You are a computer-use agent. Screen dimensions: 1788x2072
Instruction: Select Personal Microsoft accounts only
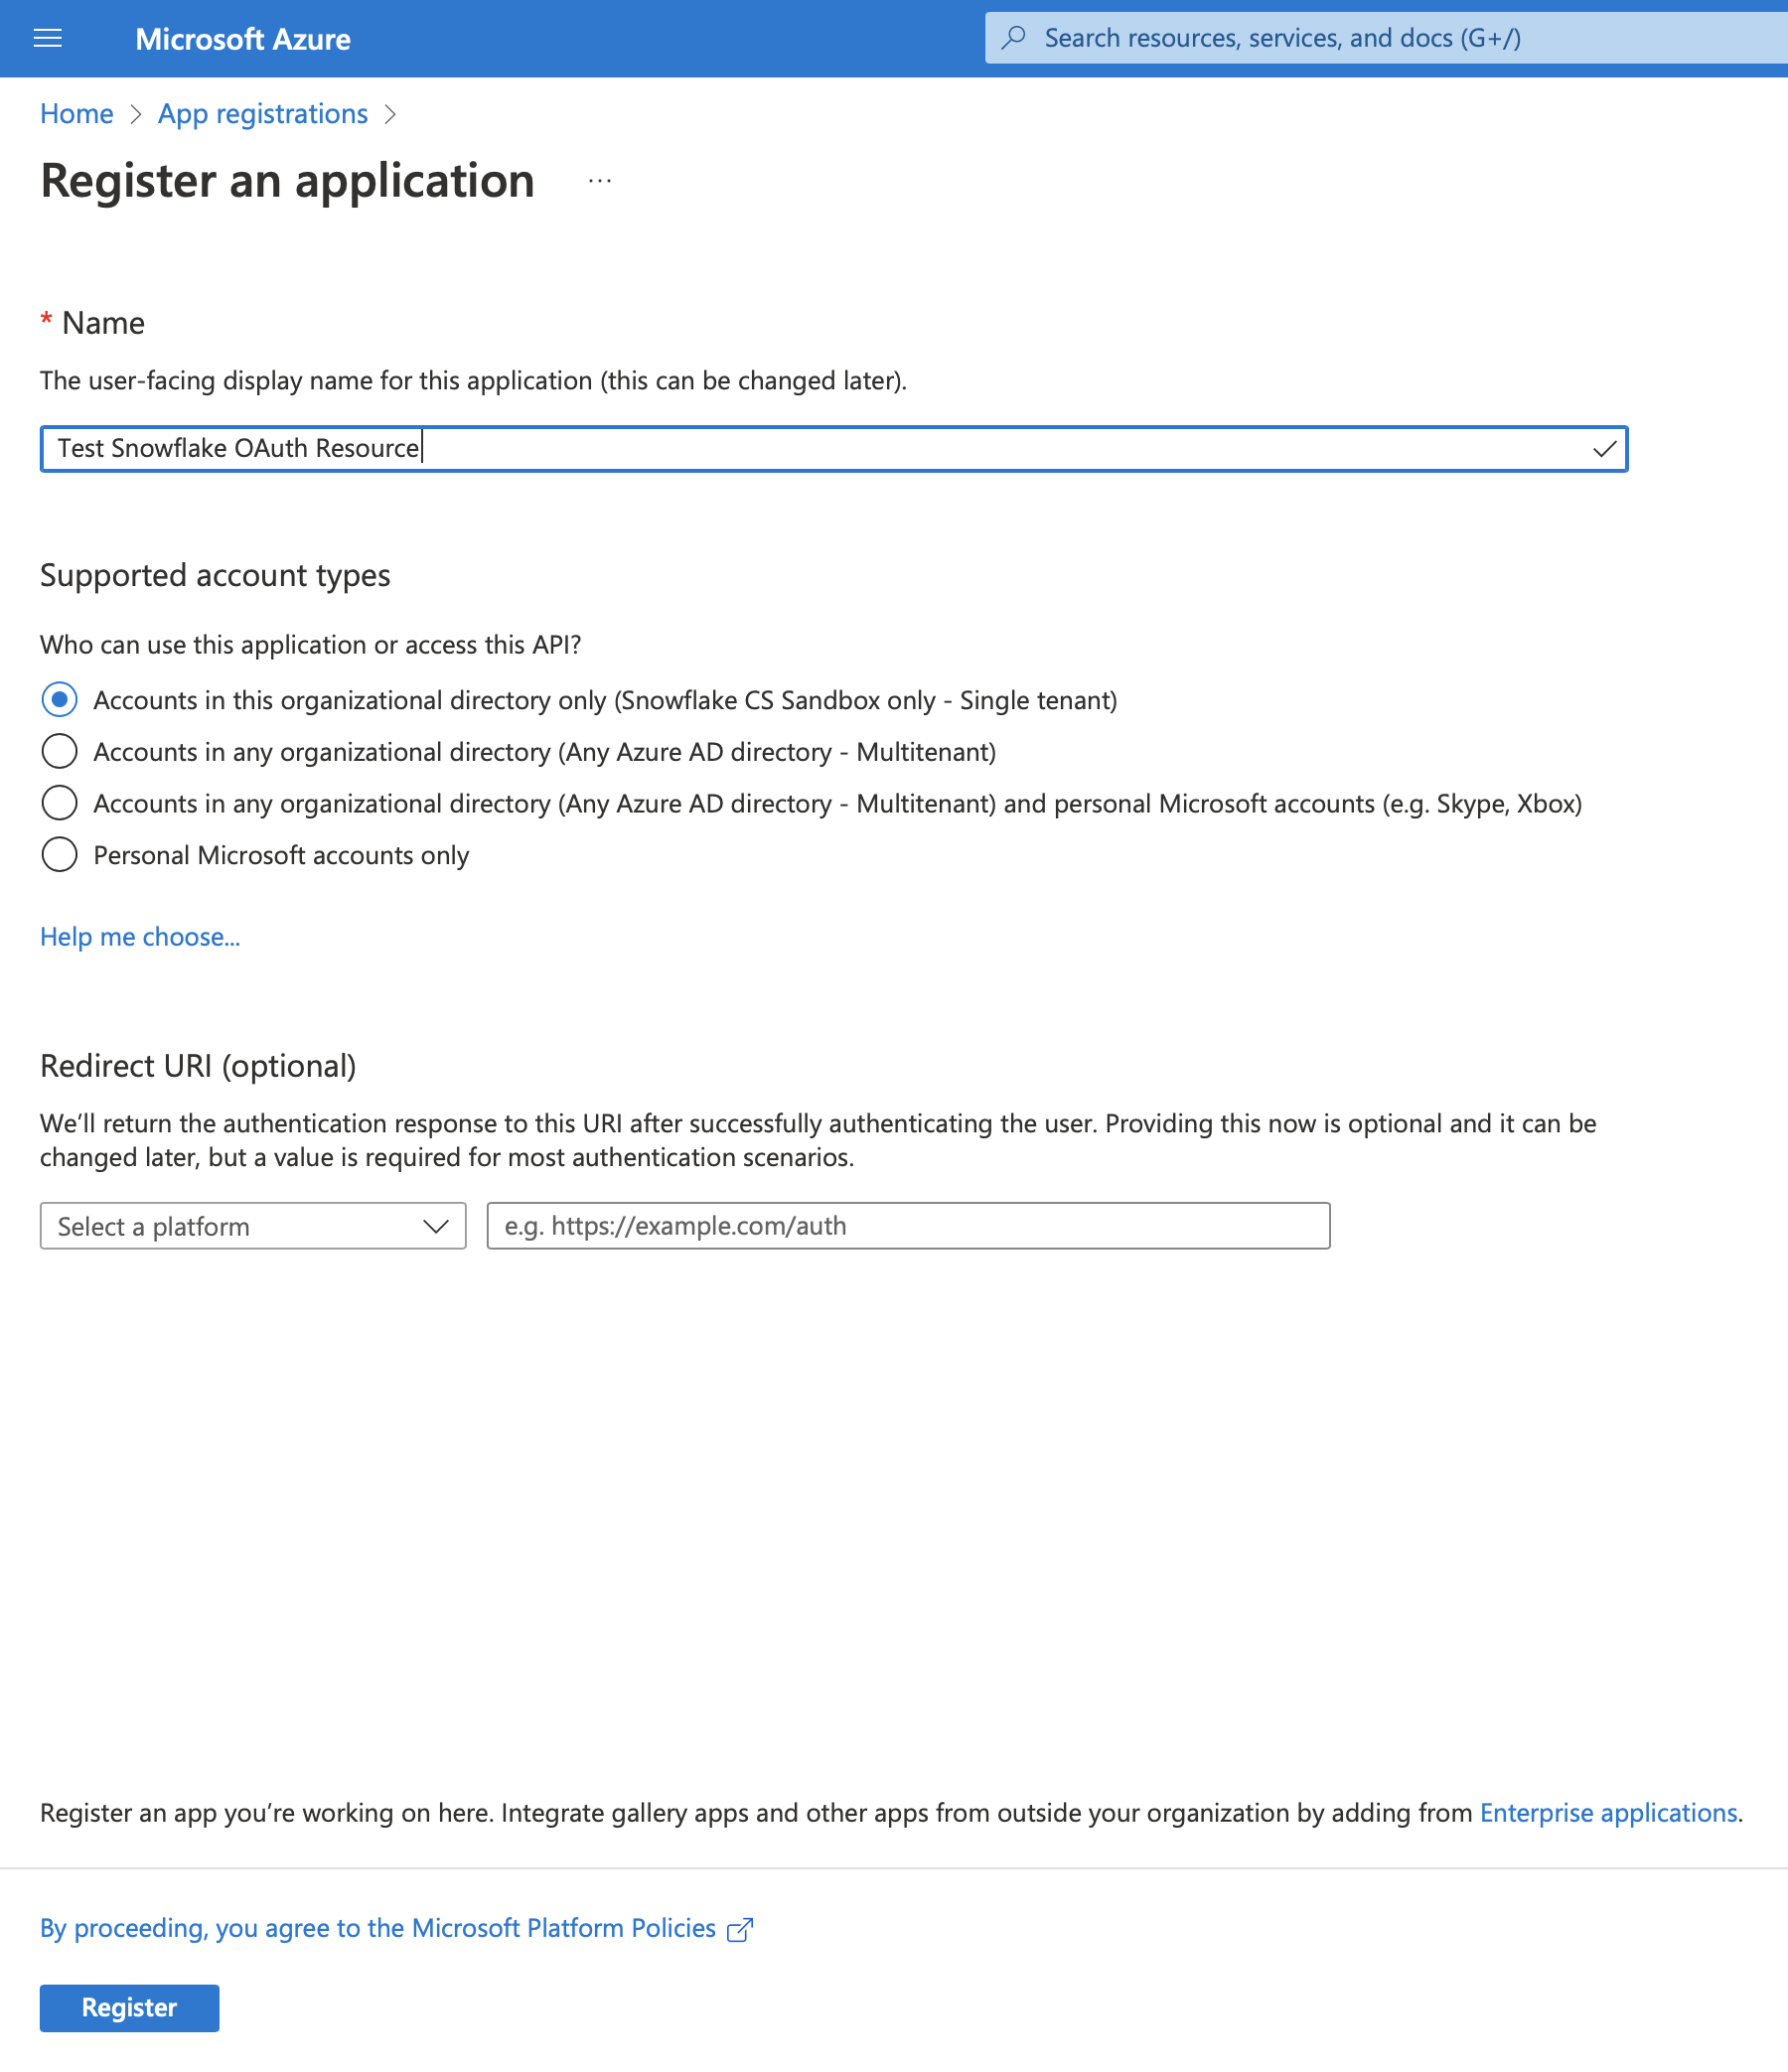60,855
